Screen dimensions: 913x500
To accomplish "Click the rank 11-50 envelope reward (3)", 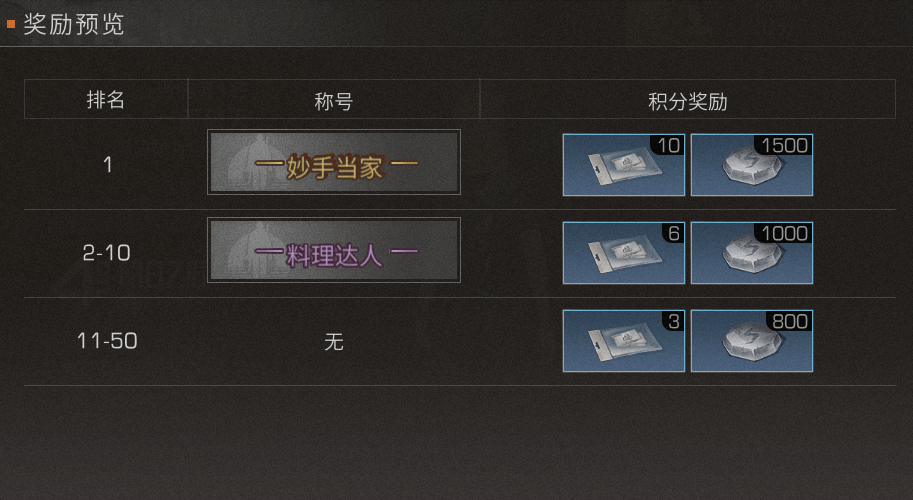I will [x=624, y=341].
